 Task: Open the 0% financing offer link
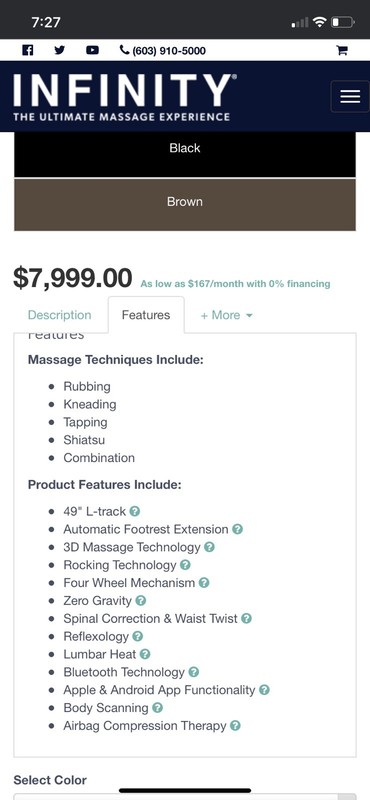click(x=235, y=284)
